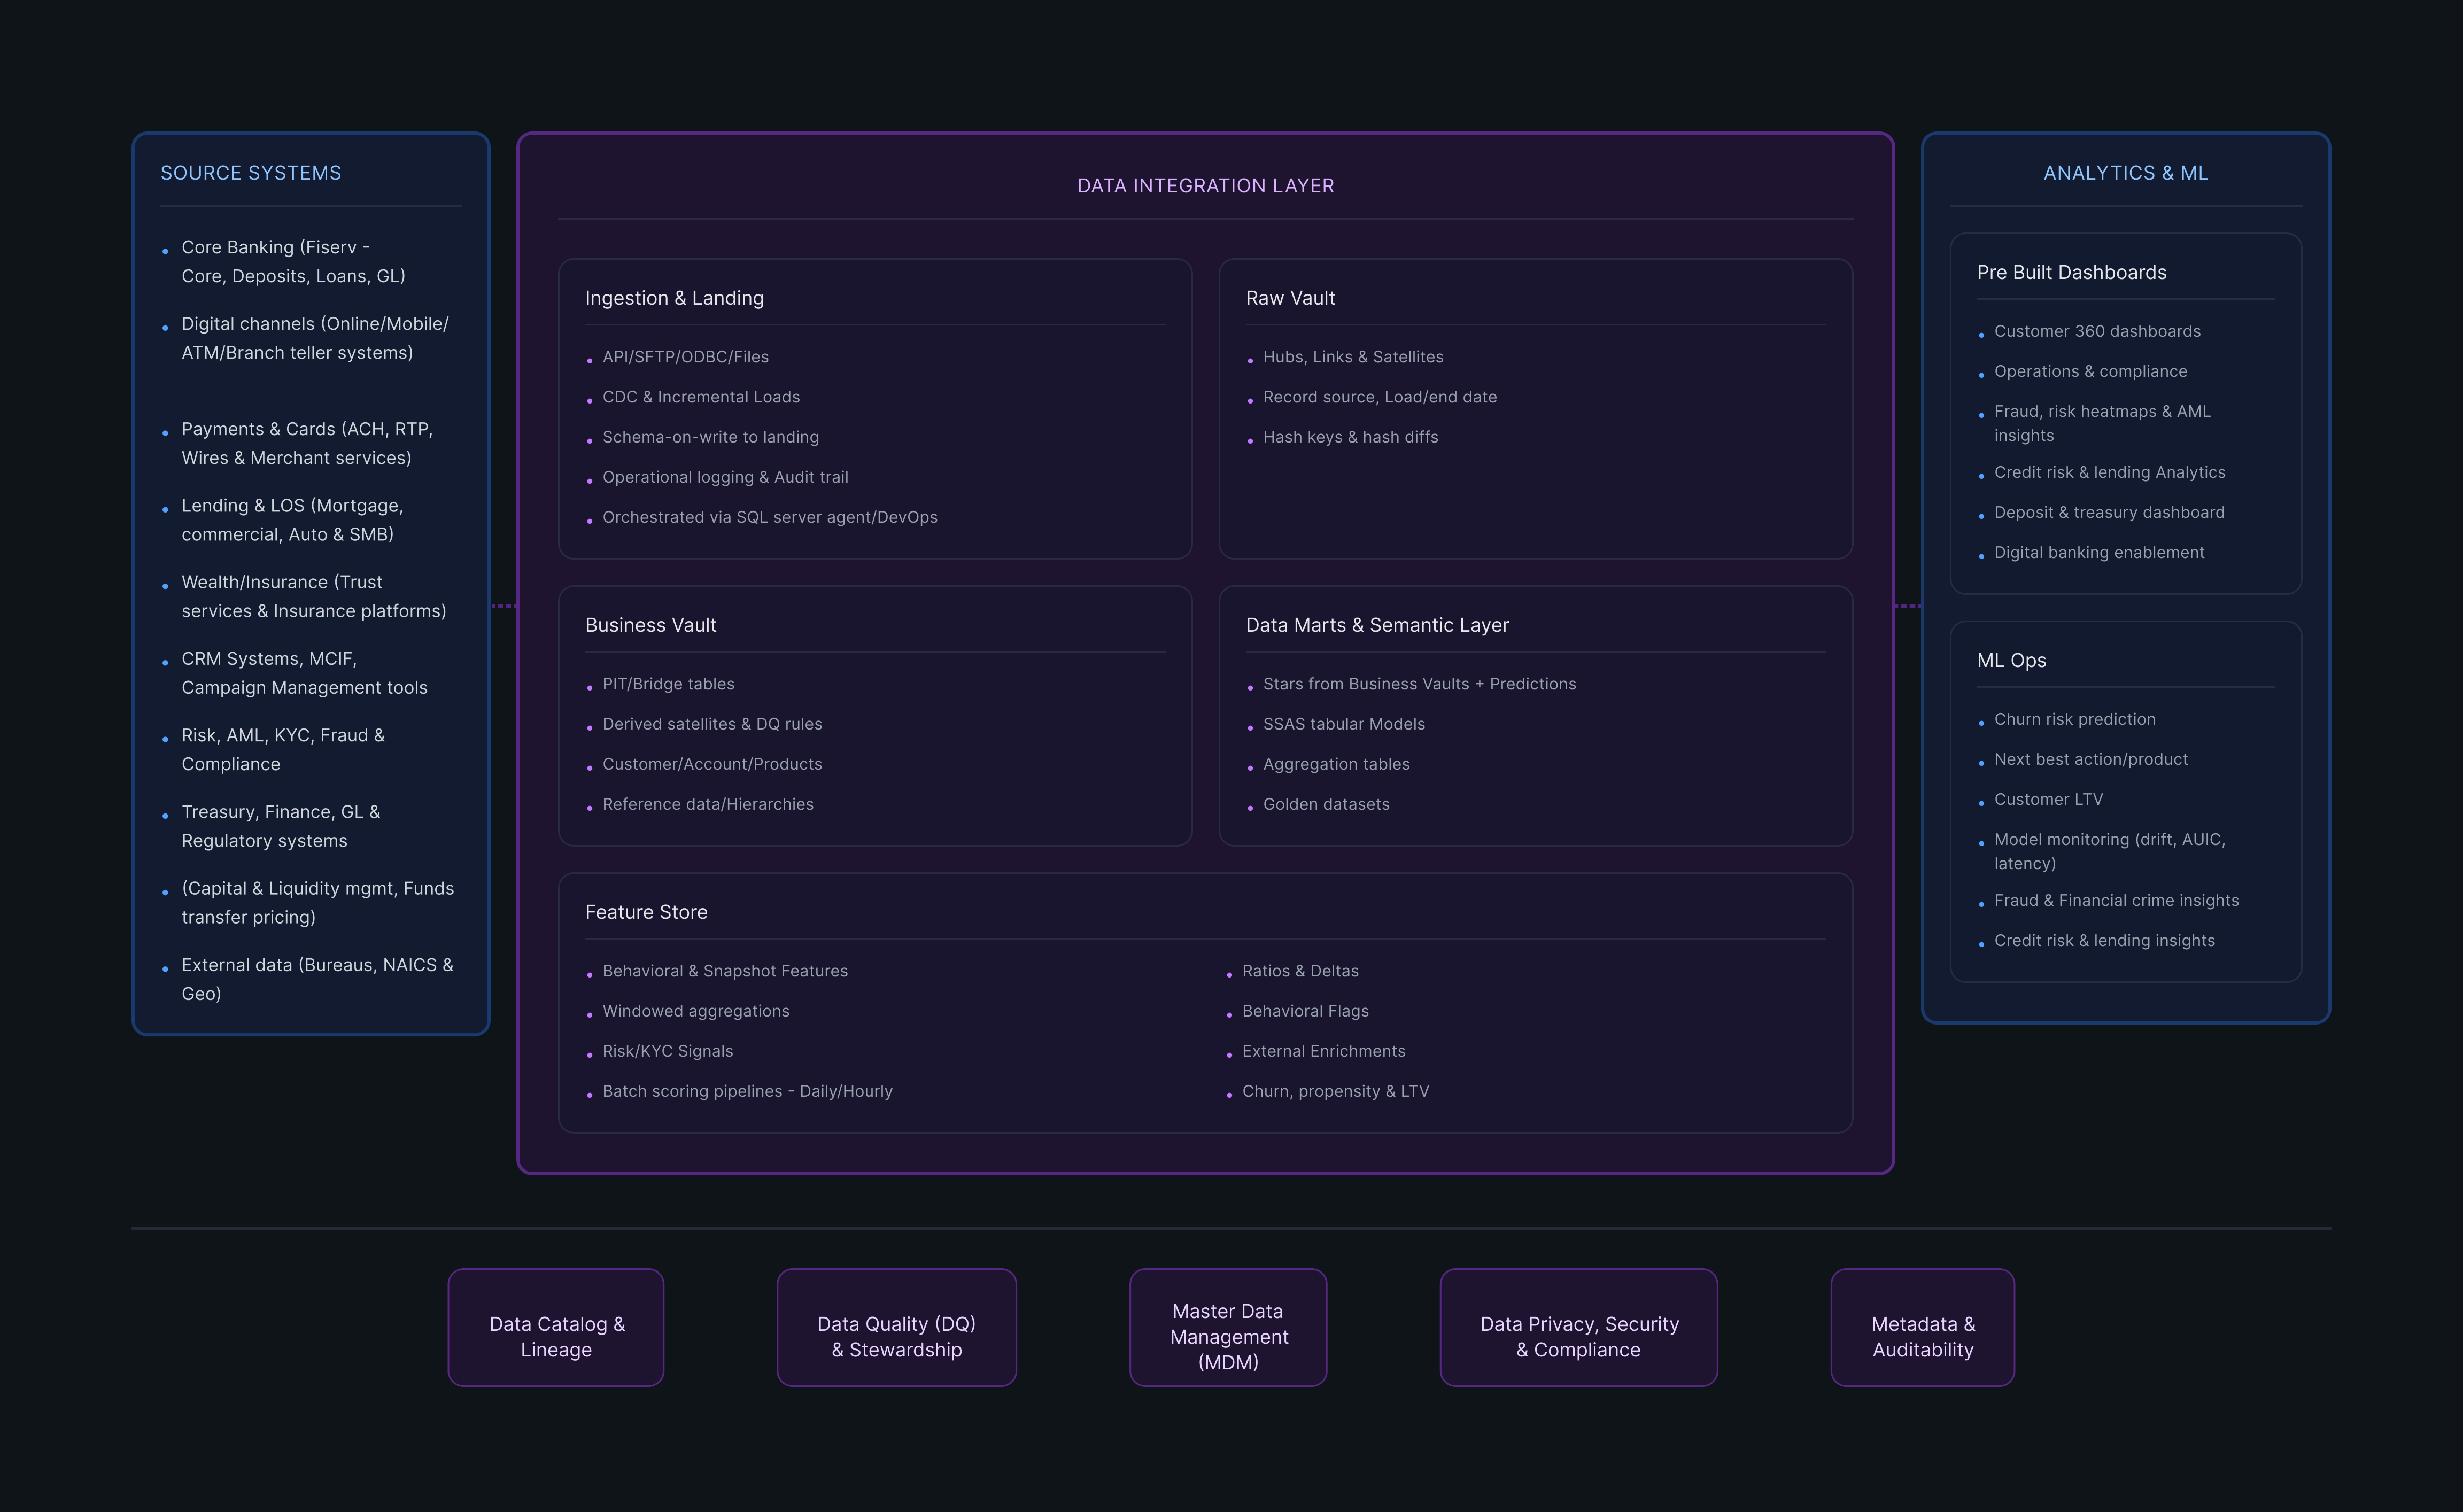The image size is (2463, 1512).
Task: Click the ML Ops card title
Action: tap(2011, 661)
